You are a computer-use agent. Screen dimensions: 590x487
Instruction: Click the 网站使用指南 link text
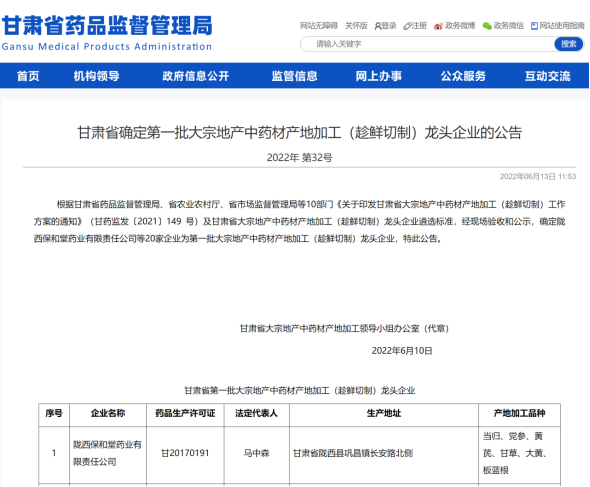pyautogui.click(x=562, y=26)
